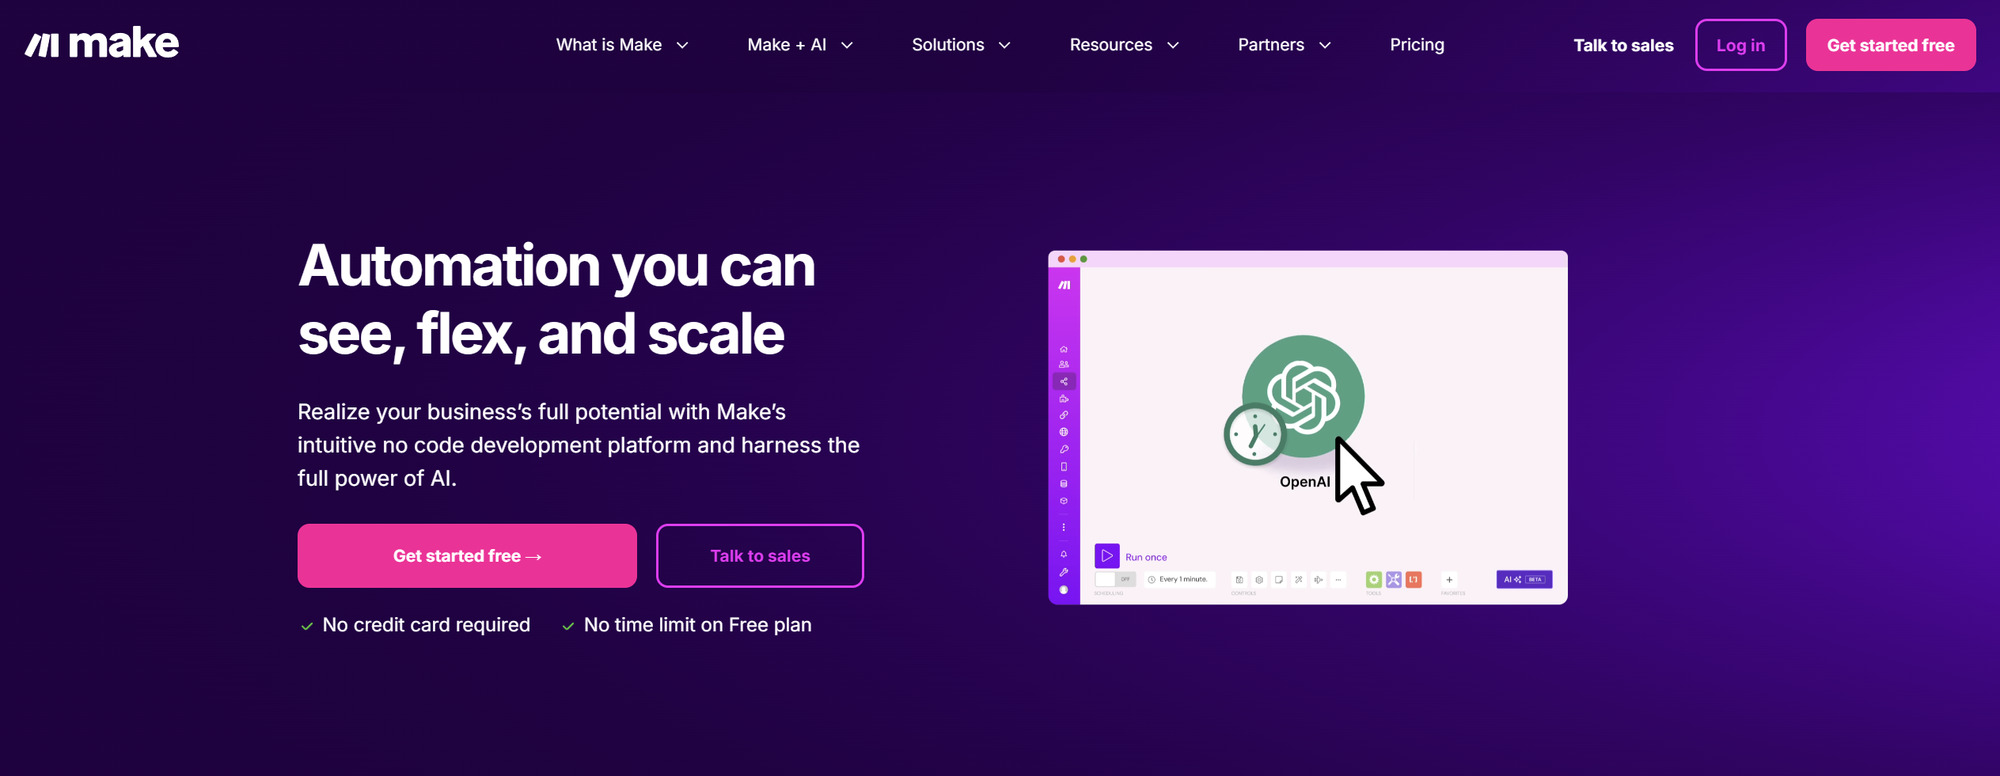The image size is (2000, 776).
Task: Toggle the scheduling OFF switch
Action: pyautogui.click(x=1115, y=579)
